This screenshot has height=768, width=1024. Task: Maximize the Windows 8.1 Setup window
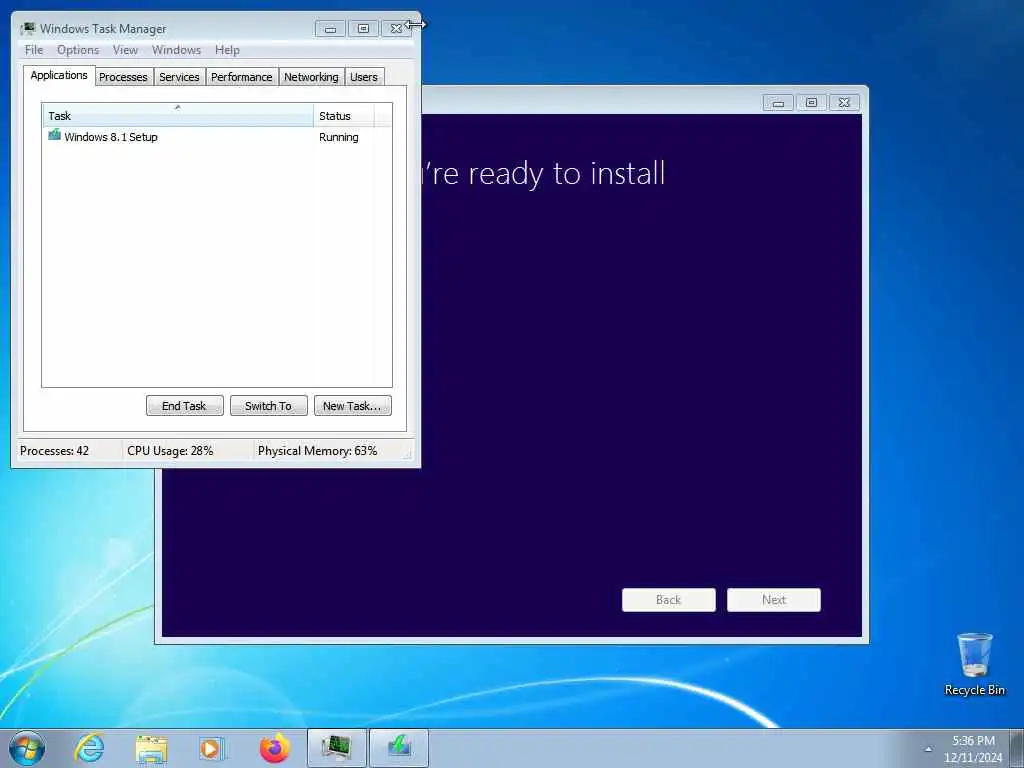811,103
